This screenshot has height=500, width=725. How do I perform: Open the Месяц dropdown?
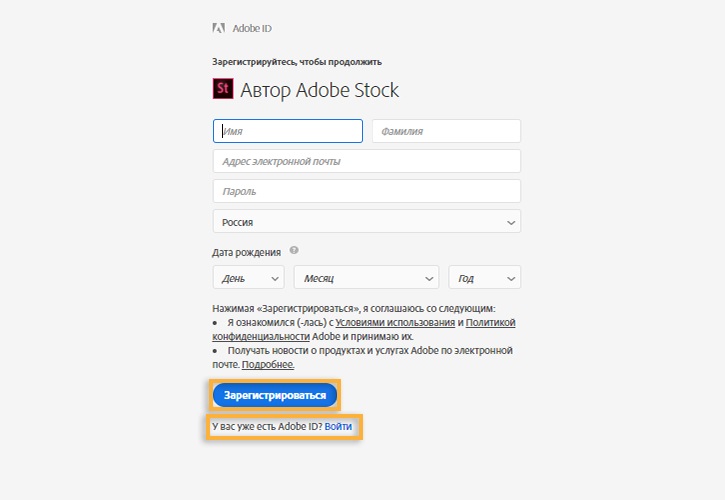[x=366, y=278]
